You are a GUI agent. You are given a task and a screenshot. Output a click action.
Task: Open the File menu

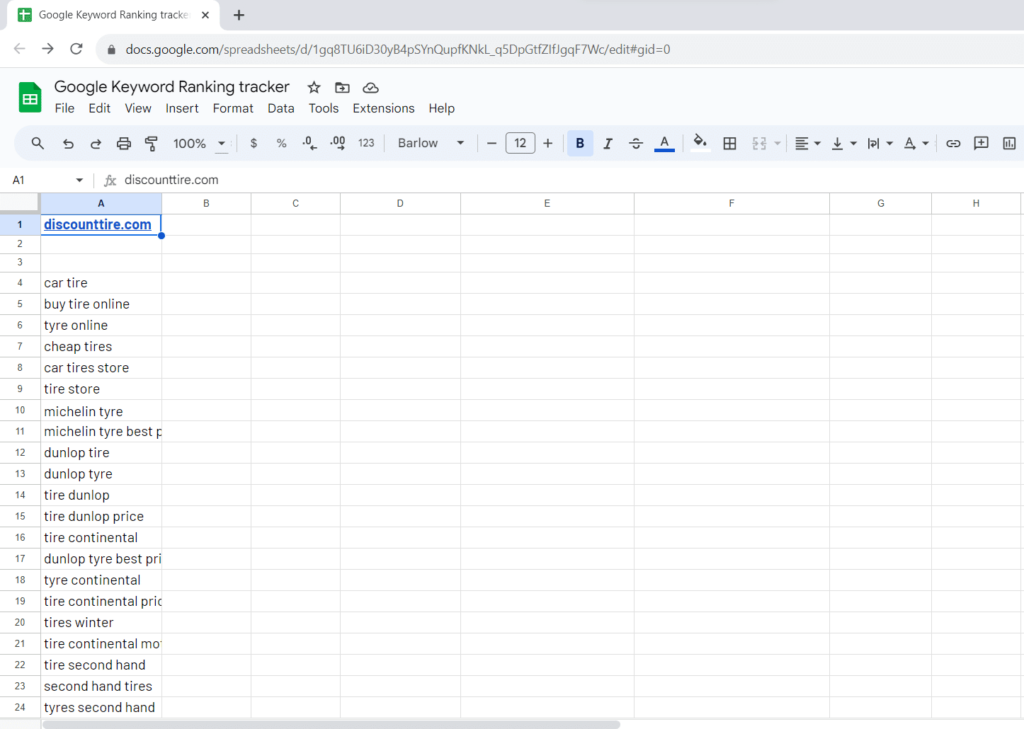pos(64,108)
